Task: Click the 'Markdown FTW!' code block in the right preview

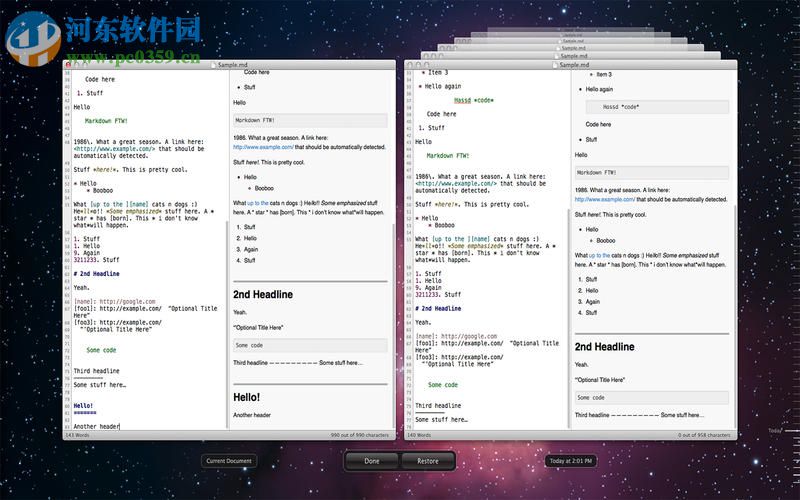Action: tap(652, 172)
